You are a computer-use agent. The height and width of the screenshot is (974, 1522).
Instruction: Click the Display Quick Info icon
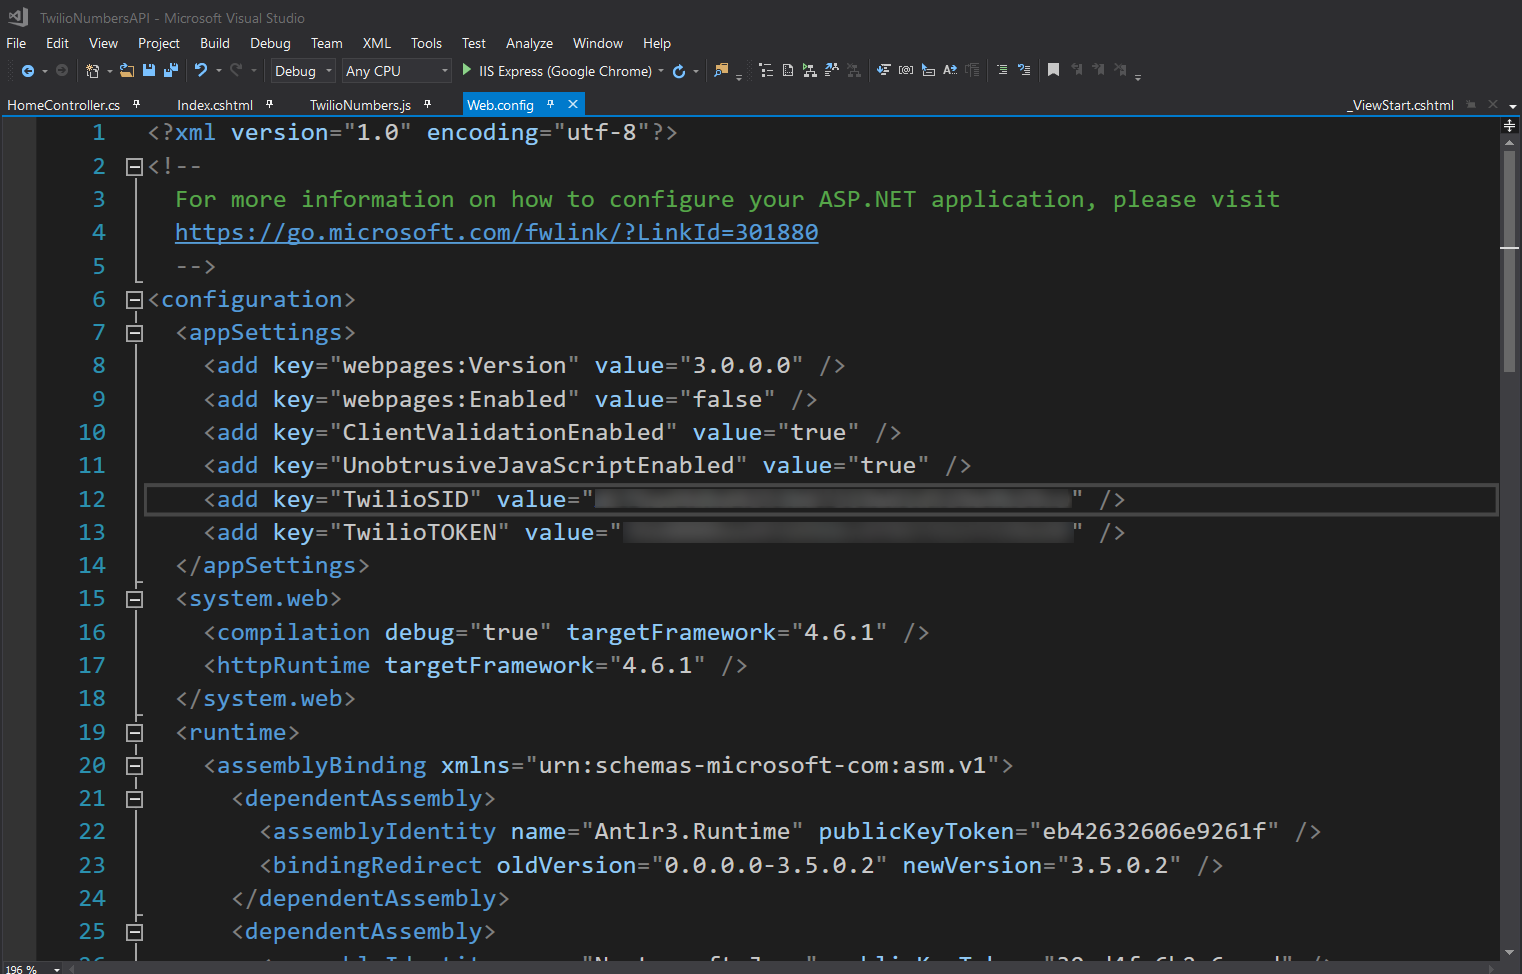928,70
